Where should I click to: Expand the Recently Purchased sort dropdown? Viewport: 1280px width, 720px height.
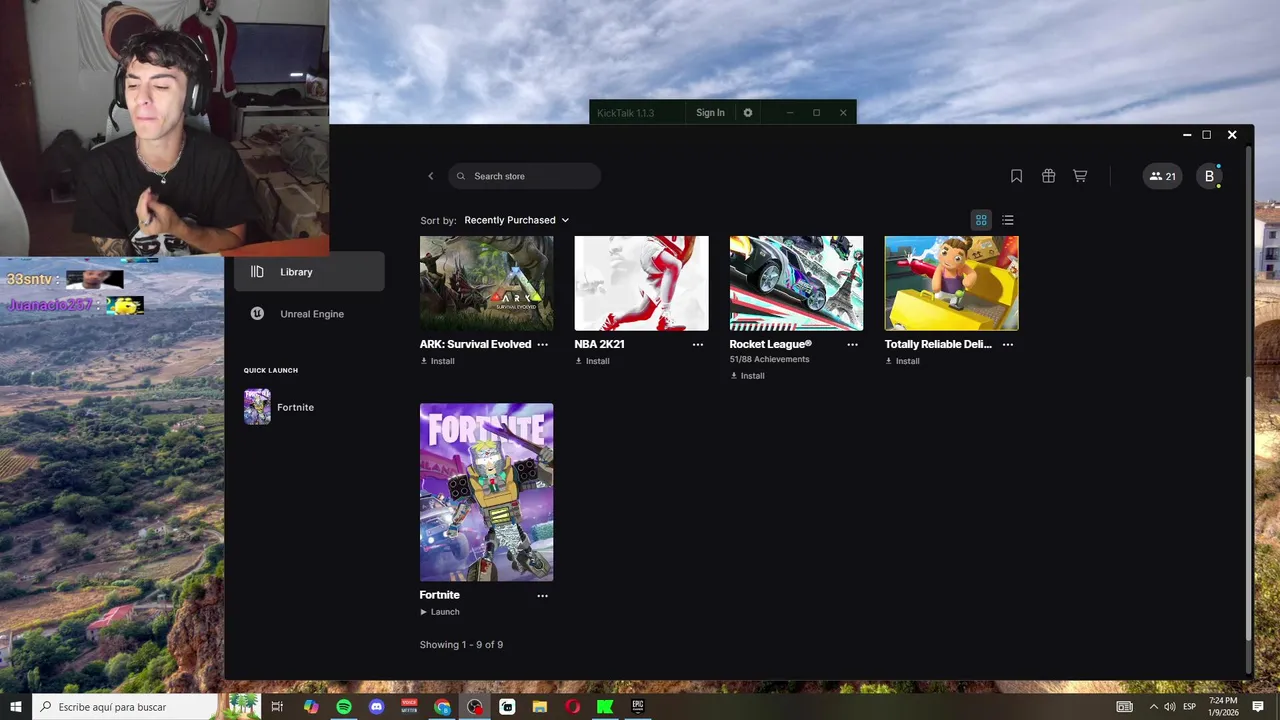pyautogui.click(x=517, y=220)
